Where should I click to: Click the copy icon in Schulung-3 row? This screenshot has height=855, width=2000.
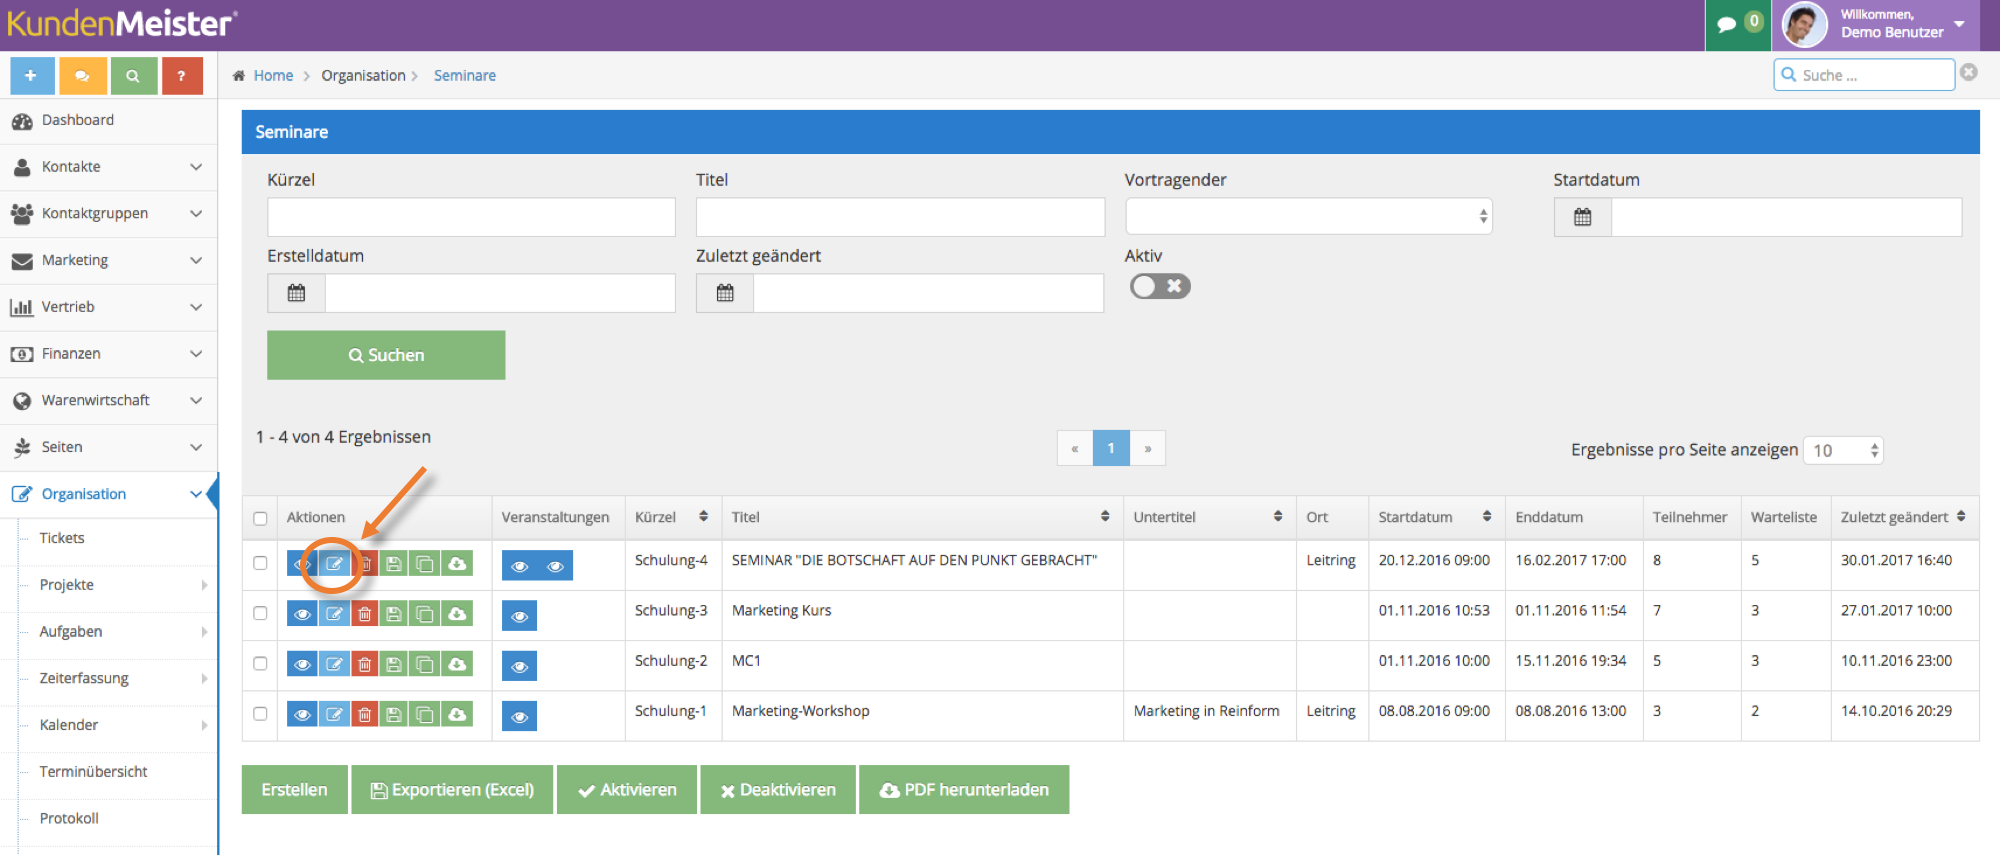pos(425,614)
